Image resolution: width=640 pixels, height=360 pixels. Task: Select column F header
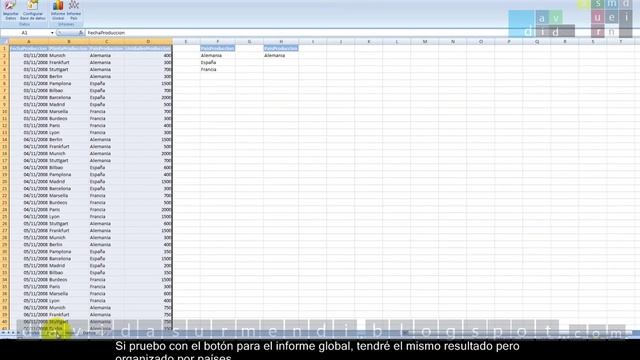point(217,41)
